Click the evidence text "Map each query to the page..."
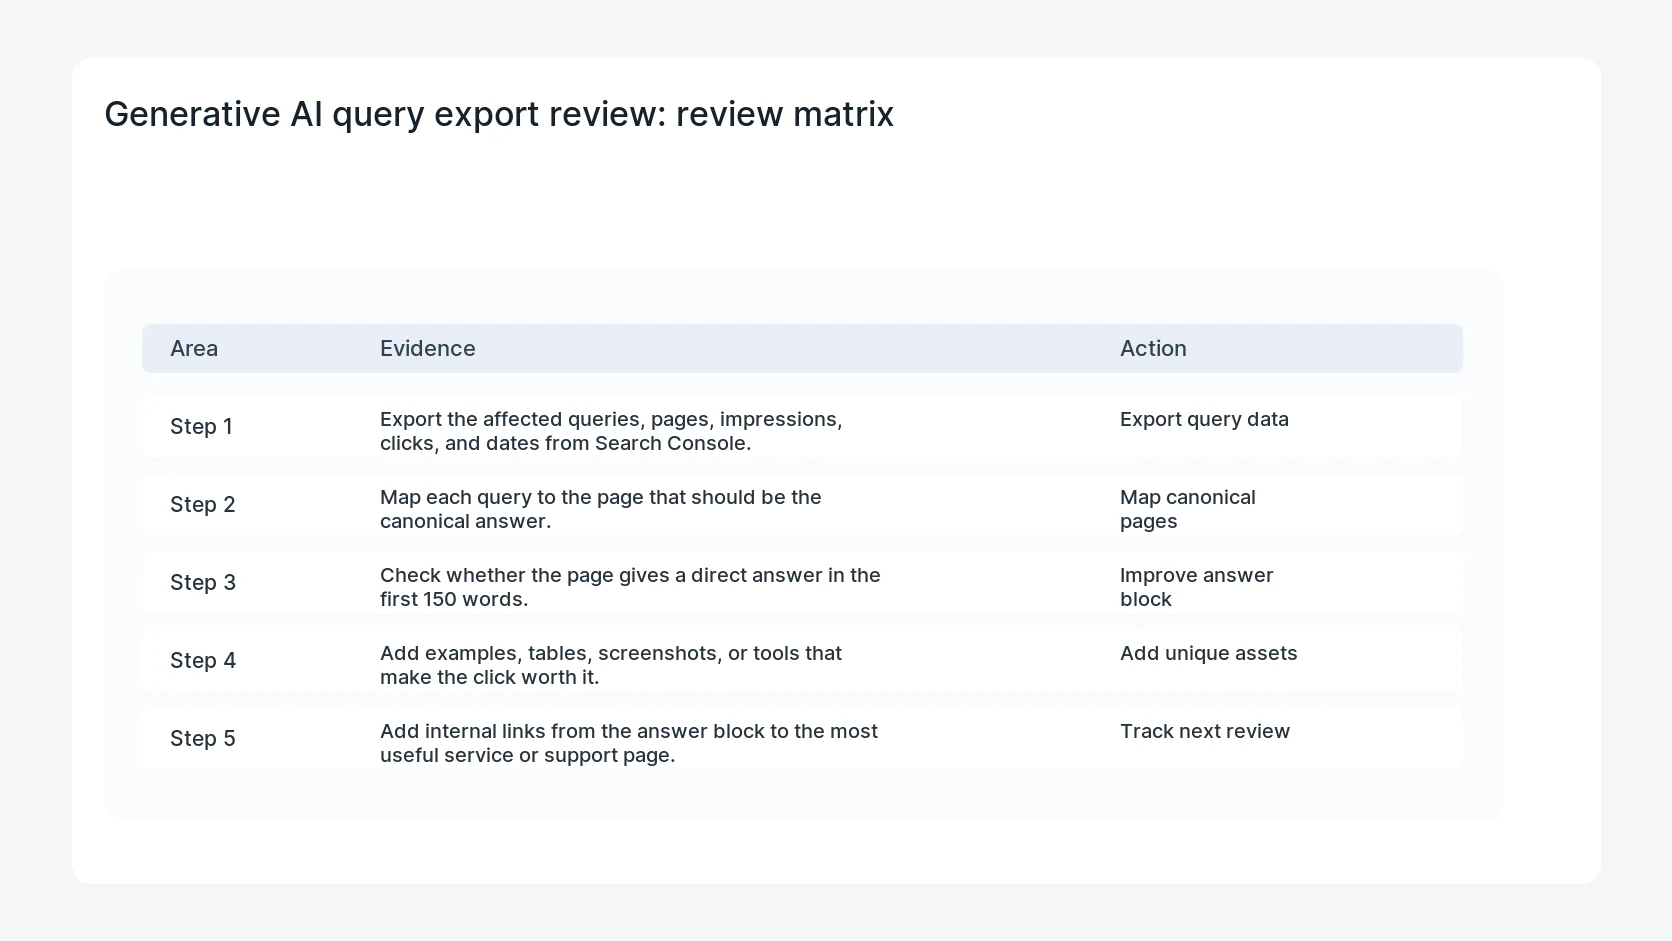This screenshot has width=1672, height=941. [x=601, y=509]
